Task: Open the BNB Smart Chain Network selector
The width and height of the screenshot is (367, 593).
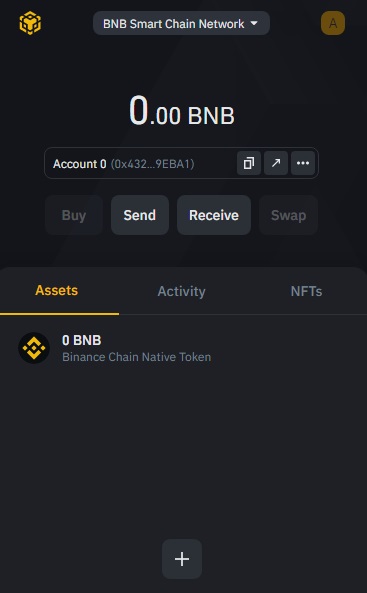Action: 181,23
